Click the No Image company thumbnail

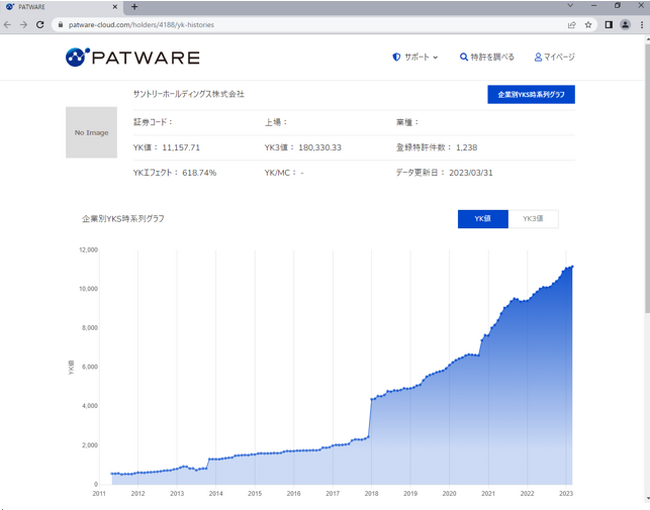(x=91, y=132)
